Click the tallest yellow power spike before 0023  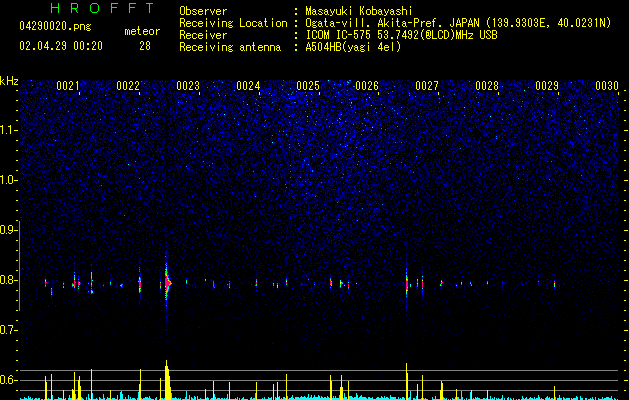point(167,380)
